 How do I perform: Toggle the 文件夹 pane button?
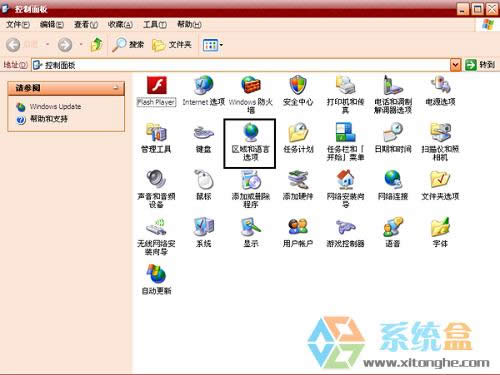point(172,45)
